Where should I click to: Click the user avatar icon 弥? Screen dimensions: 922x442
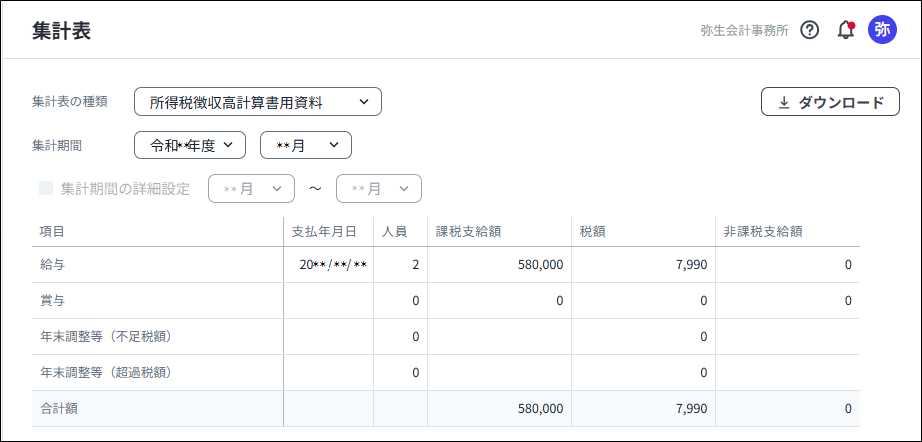(x=882, y=30)
